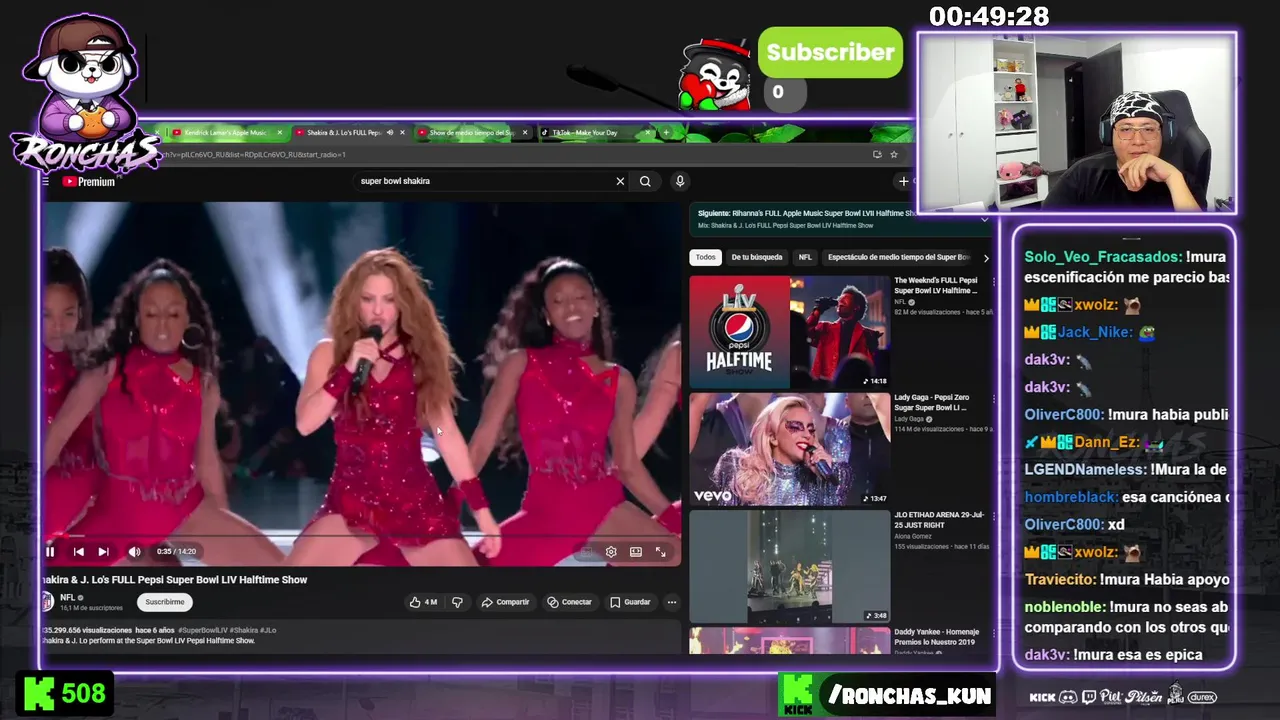Clear the search text with X icon

pyautogui.click(x=620, y=181)
